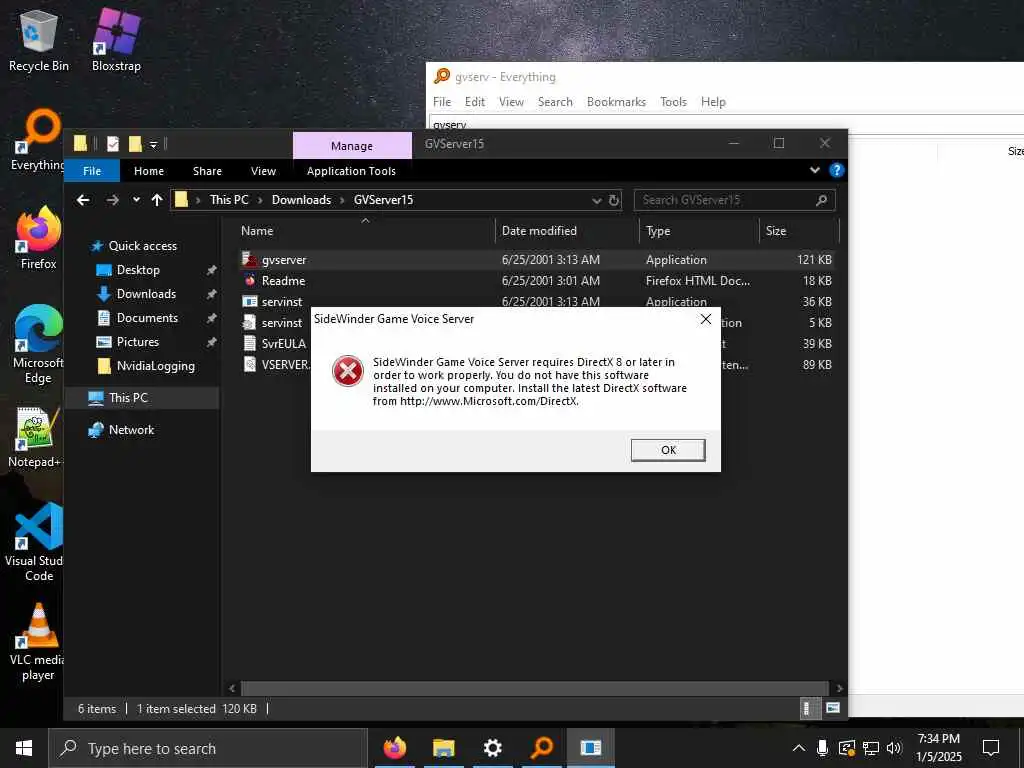Open the Bookmarks menu in Everything
Image resolution: width=1024 pixels, height=768 pixels.
(x=616, y=102)
